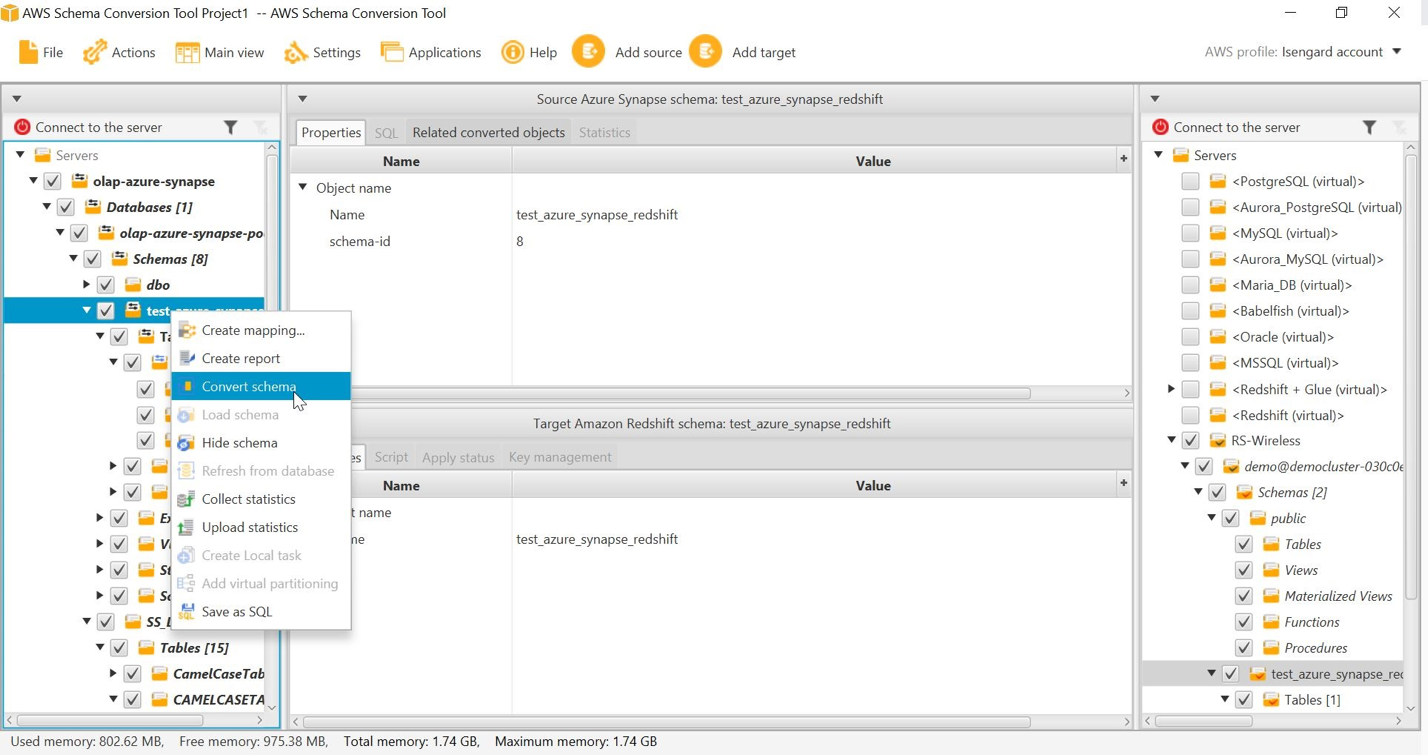Collapse the source Servers node
Screen dimensions: 1428x755
[x=20, y=155]
